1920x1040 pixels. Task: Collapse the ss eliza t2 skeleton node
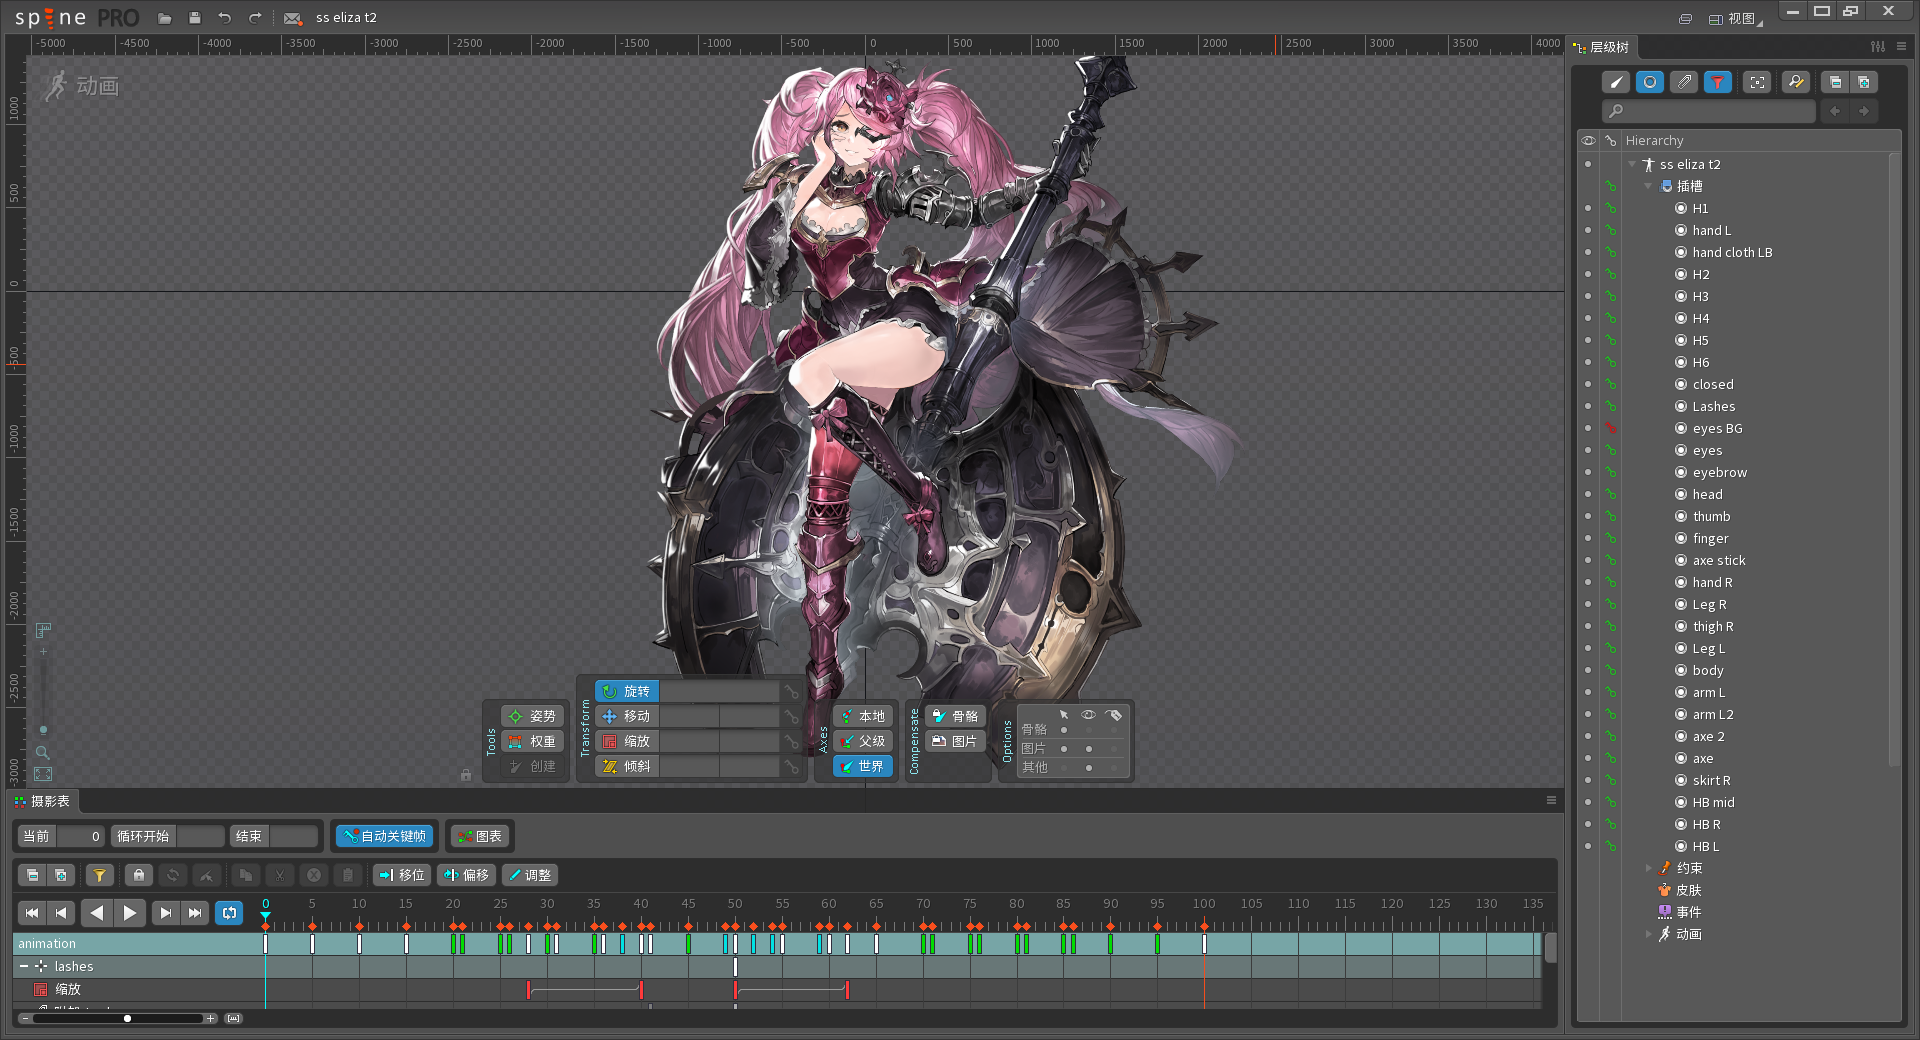tap(1632, 164)
